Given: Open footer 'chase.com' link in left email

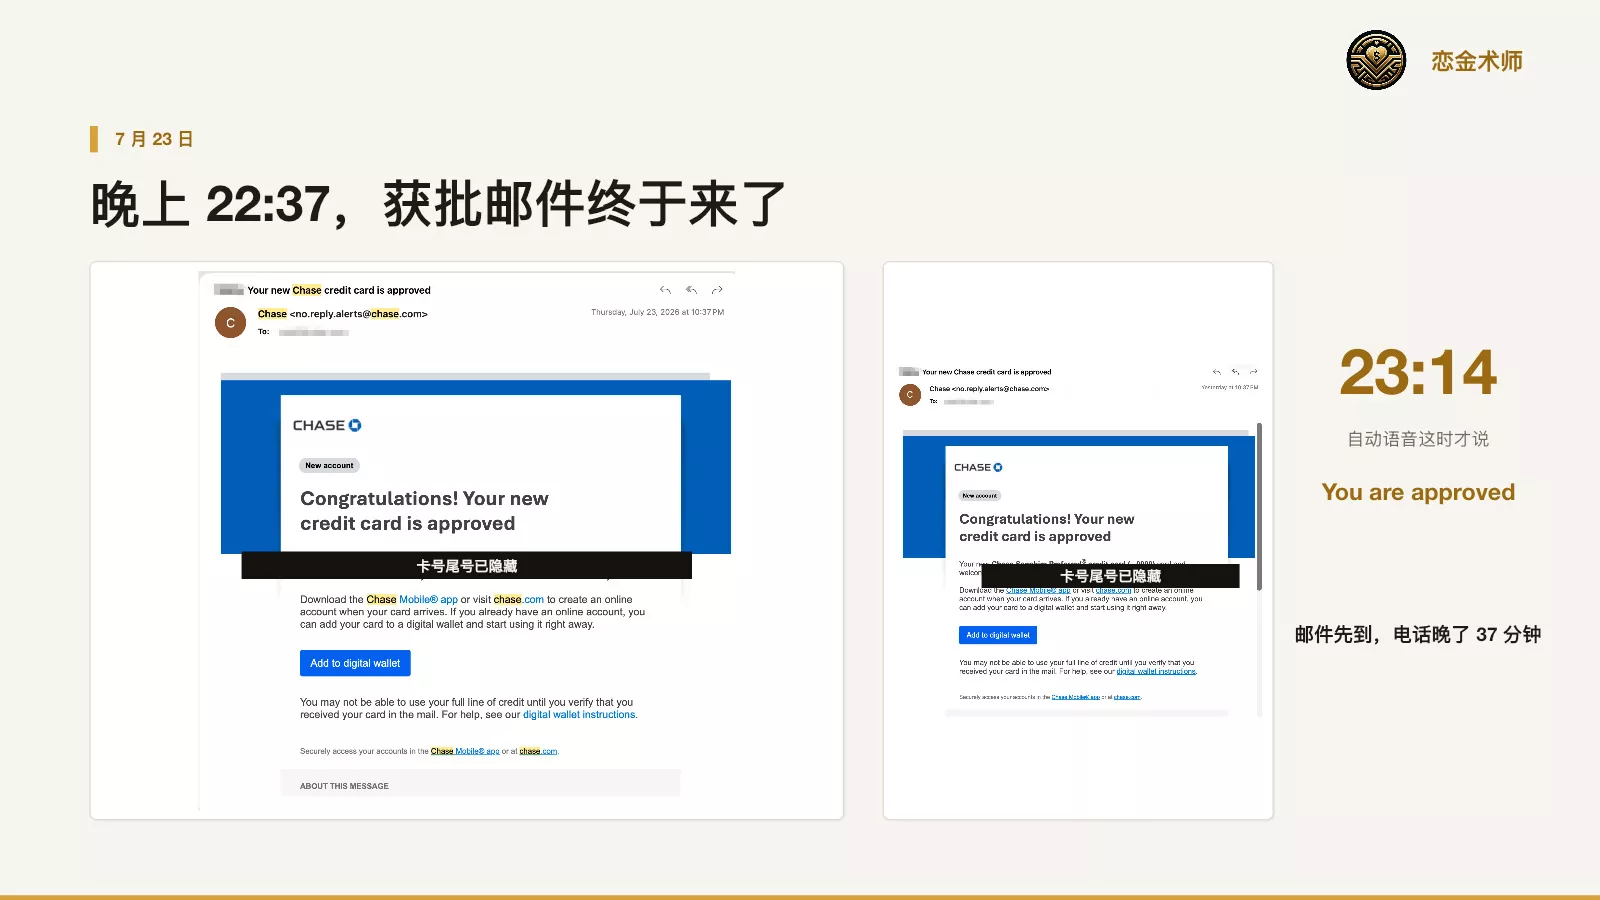Looking at the screenshot, I should pyautogui.click(x=539, y=751).
